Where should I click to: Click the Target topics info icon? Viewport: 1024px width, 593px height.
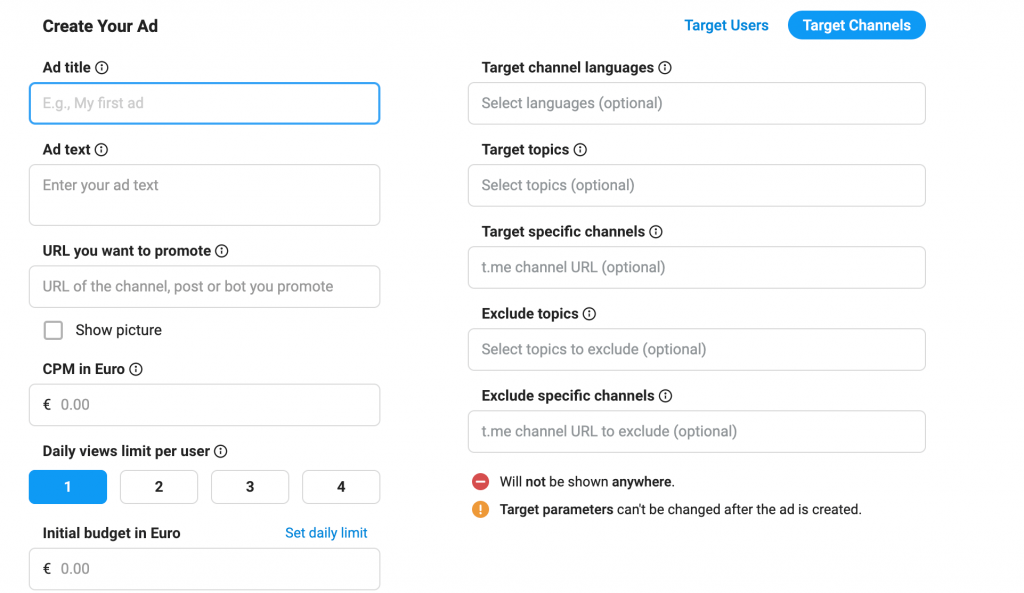coord(580,150)
